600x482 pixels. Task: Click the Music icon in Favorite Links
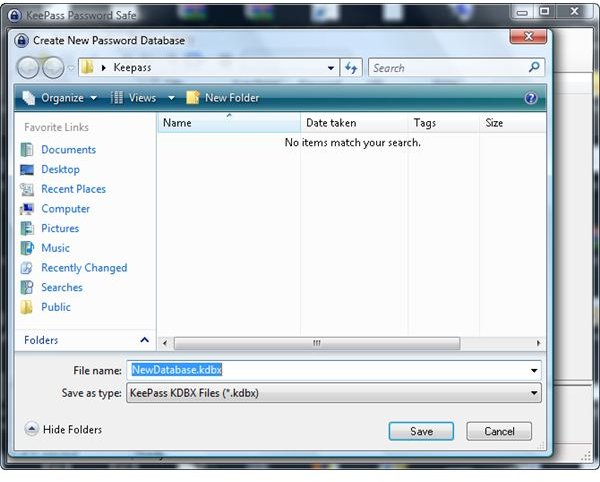coord(27,248)
